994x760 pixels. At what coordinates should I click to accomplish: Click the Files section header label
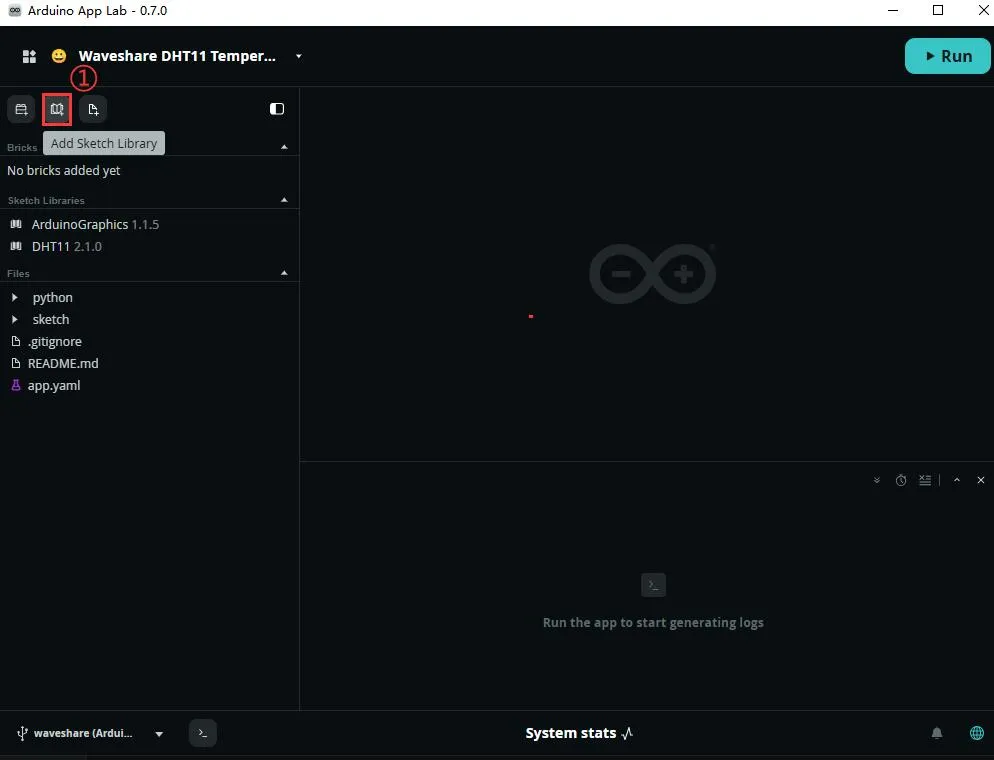point(18,273)
